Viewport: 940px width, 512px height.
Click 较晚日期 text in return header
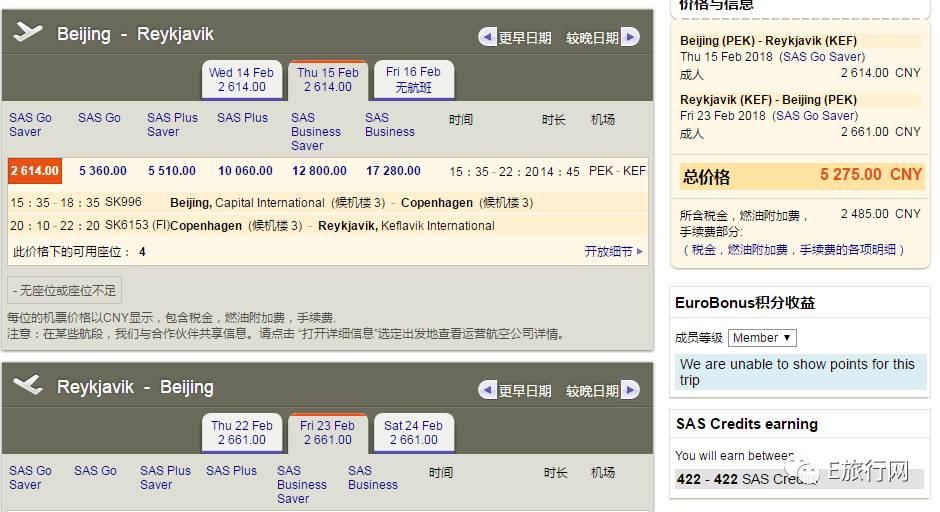(x=592, y=391)
